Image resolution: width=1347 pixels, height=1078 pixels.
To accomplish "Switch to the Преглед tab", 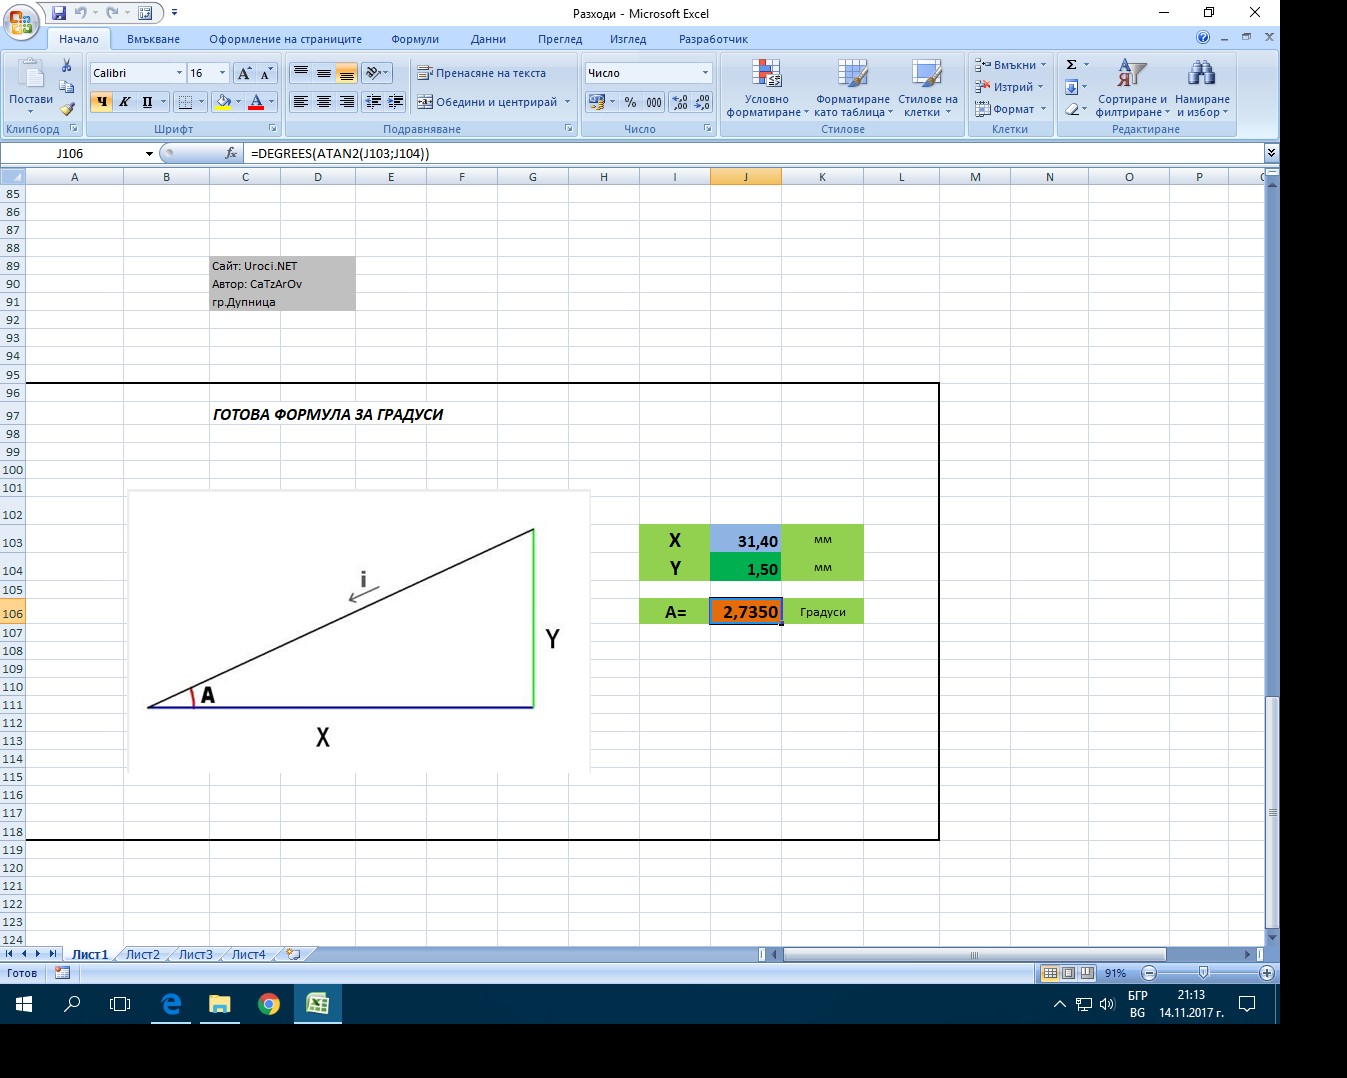I will coord(560,39).
